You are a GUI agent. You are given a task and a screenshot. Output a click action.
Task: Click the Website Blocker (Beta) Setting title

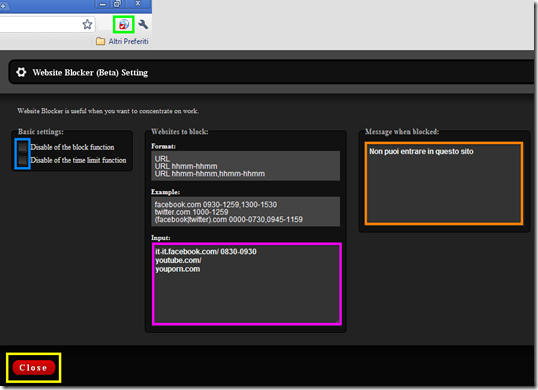tap(90, 73)
